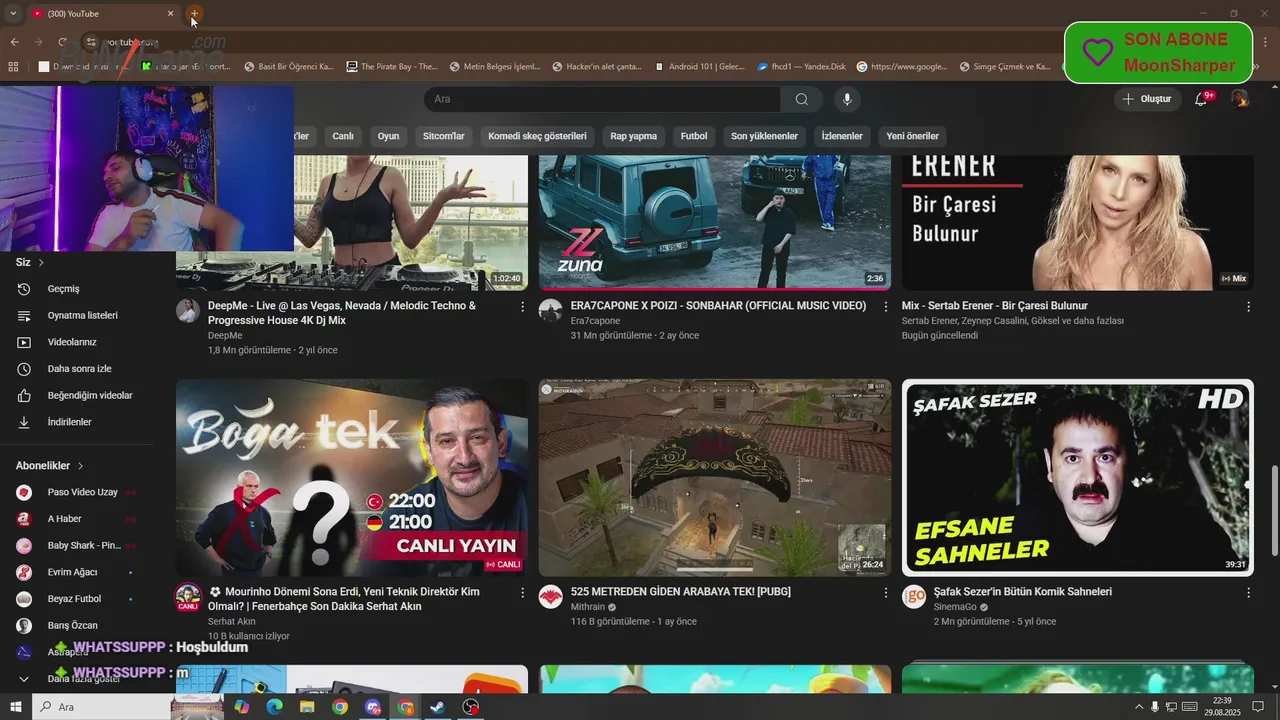1280x720 pixels.
Task: Open Copilot from the taskbar
Action: click(x=241, y=707)
